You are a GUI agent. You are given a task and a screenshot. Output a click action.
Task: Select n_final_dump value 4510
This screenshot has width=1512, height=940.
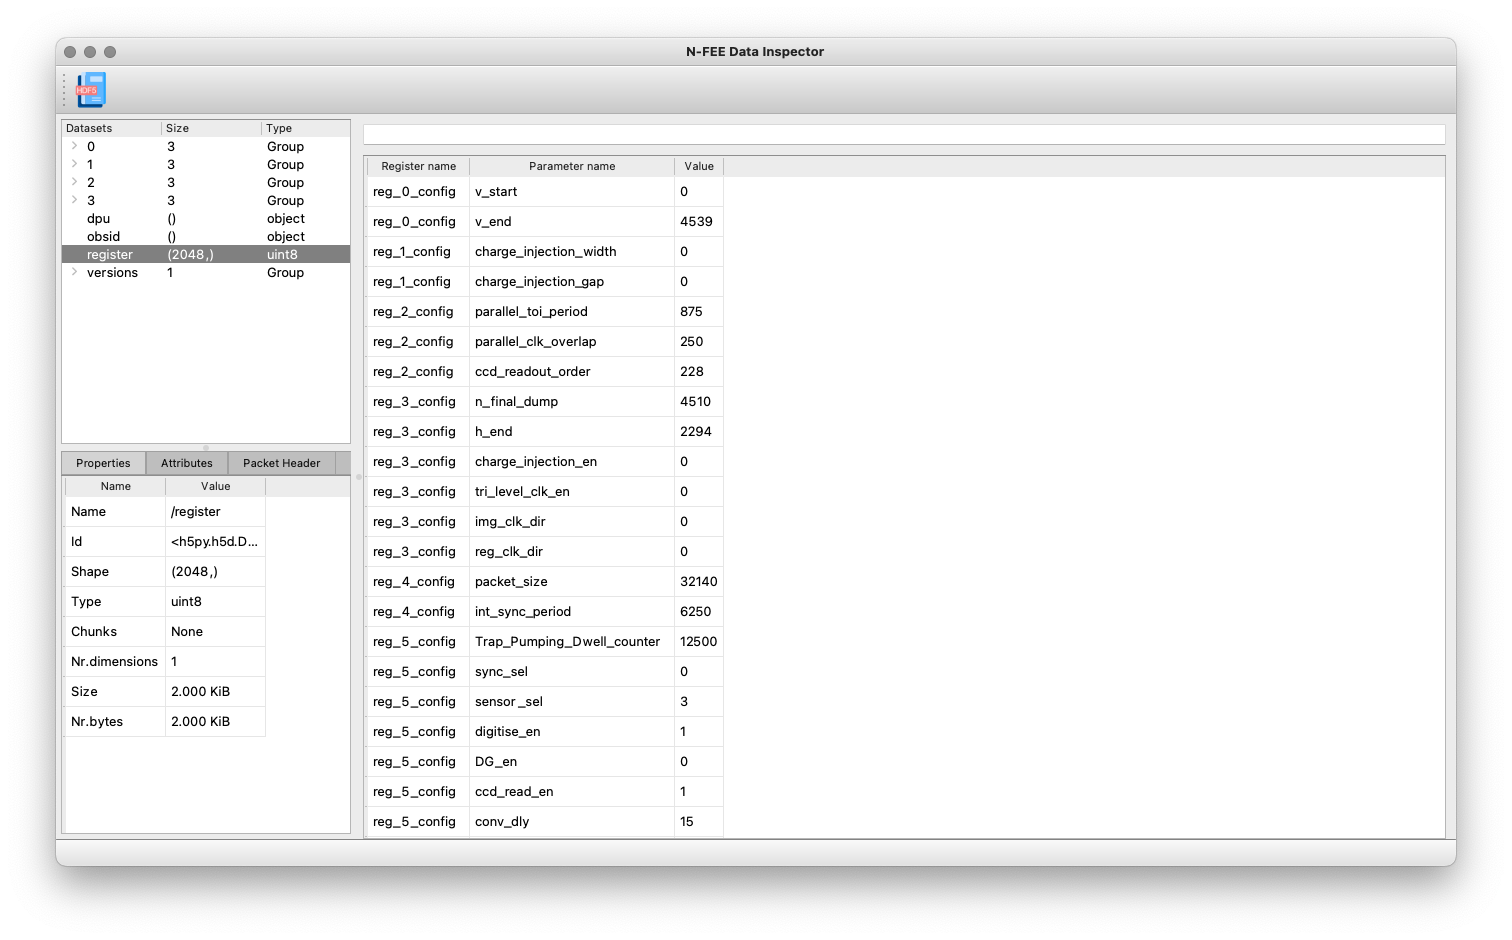(699, 402)
